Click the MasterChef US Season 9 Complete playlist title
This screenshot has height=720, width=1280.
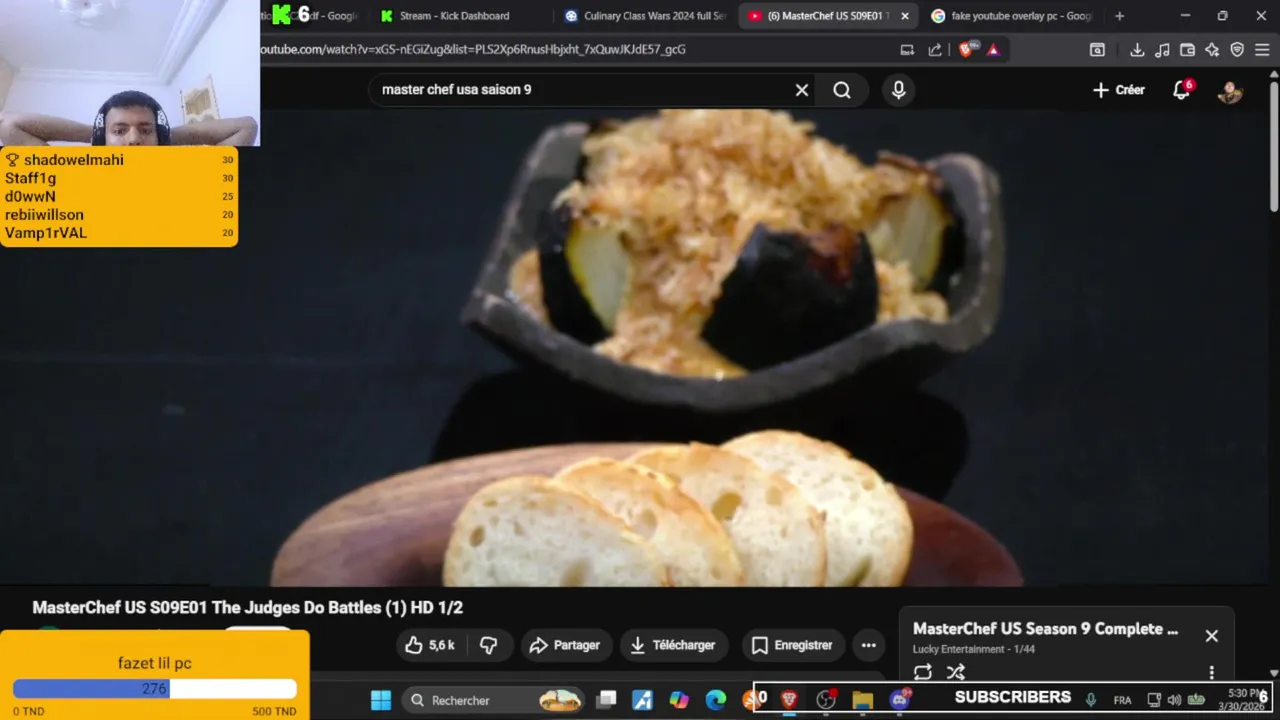coord(1046,629)
